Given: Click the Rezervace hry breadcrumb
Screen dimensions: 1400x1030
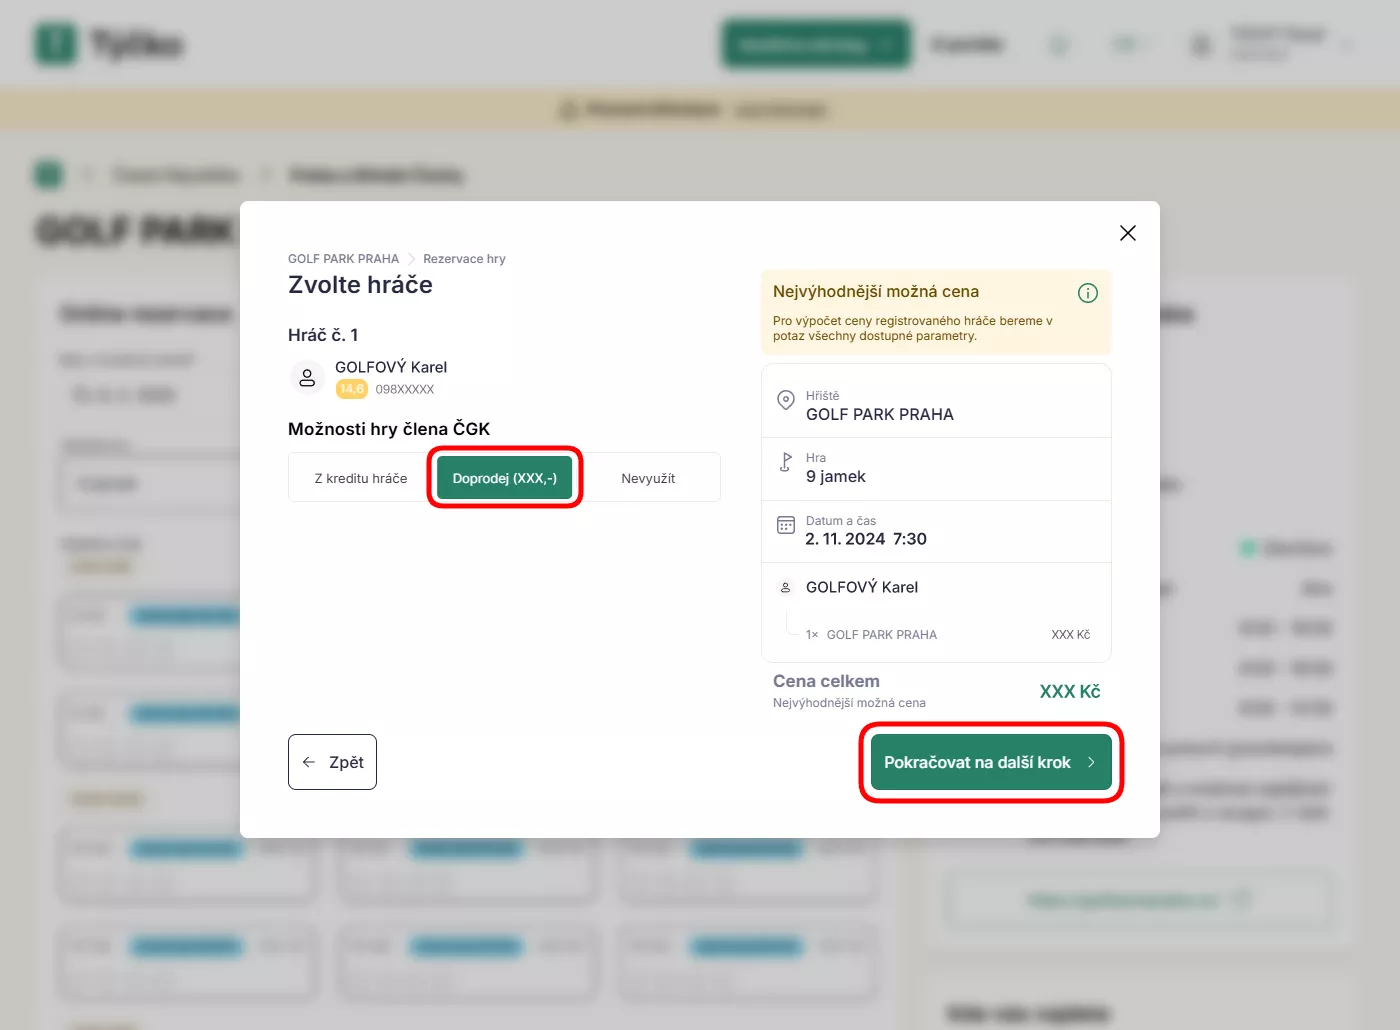Looking at the screenshot, I should point(464,259).
